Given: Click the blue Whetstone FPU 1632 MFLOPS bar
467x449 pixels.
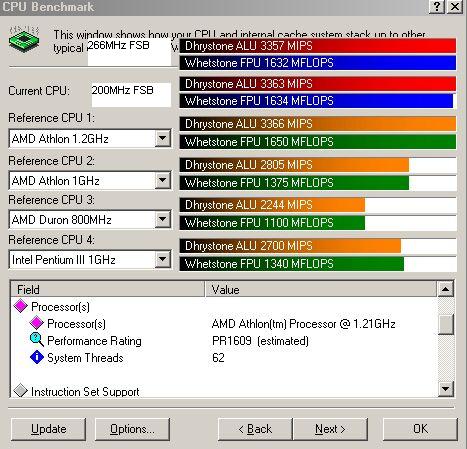Looking at the screenshot, I should [318, 63].
